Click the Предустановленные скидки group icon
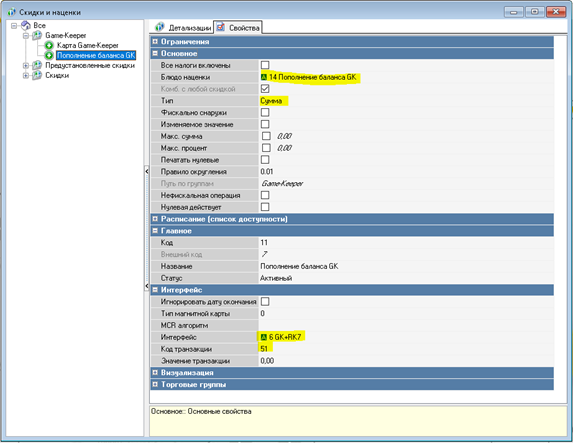The width and height of the screenshot is (573, 443). (37, 65)
